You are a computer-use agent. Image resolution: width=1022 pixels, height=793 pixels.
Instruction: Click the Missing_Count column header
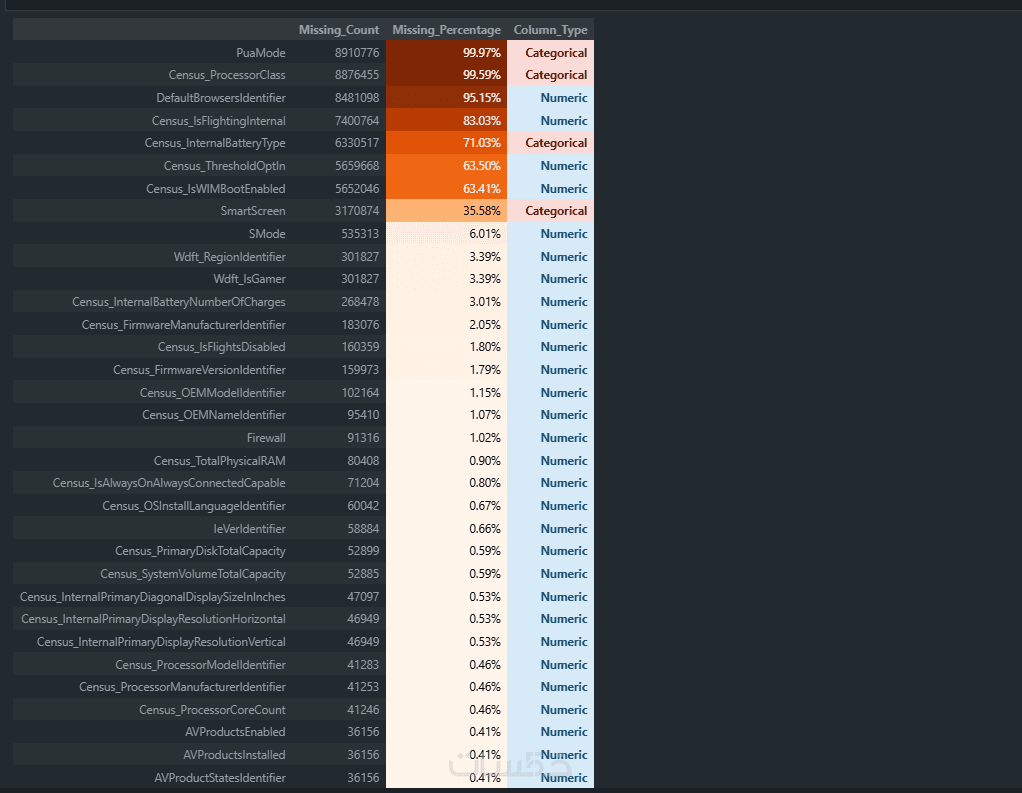pyautogui.click(x=339, y=30)
